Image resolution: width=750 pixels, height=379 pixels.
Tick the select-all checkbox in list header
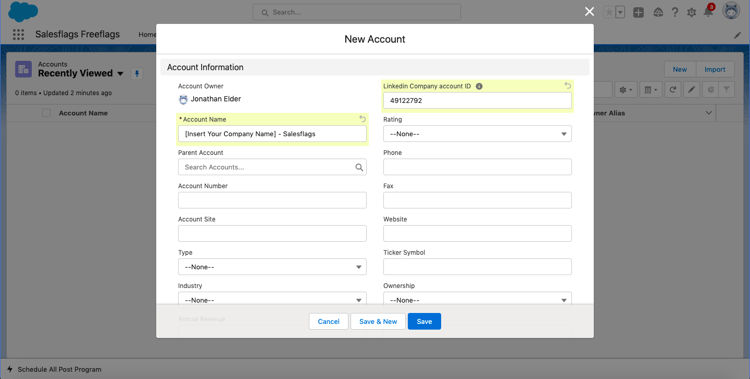[x=46, y=113]
